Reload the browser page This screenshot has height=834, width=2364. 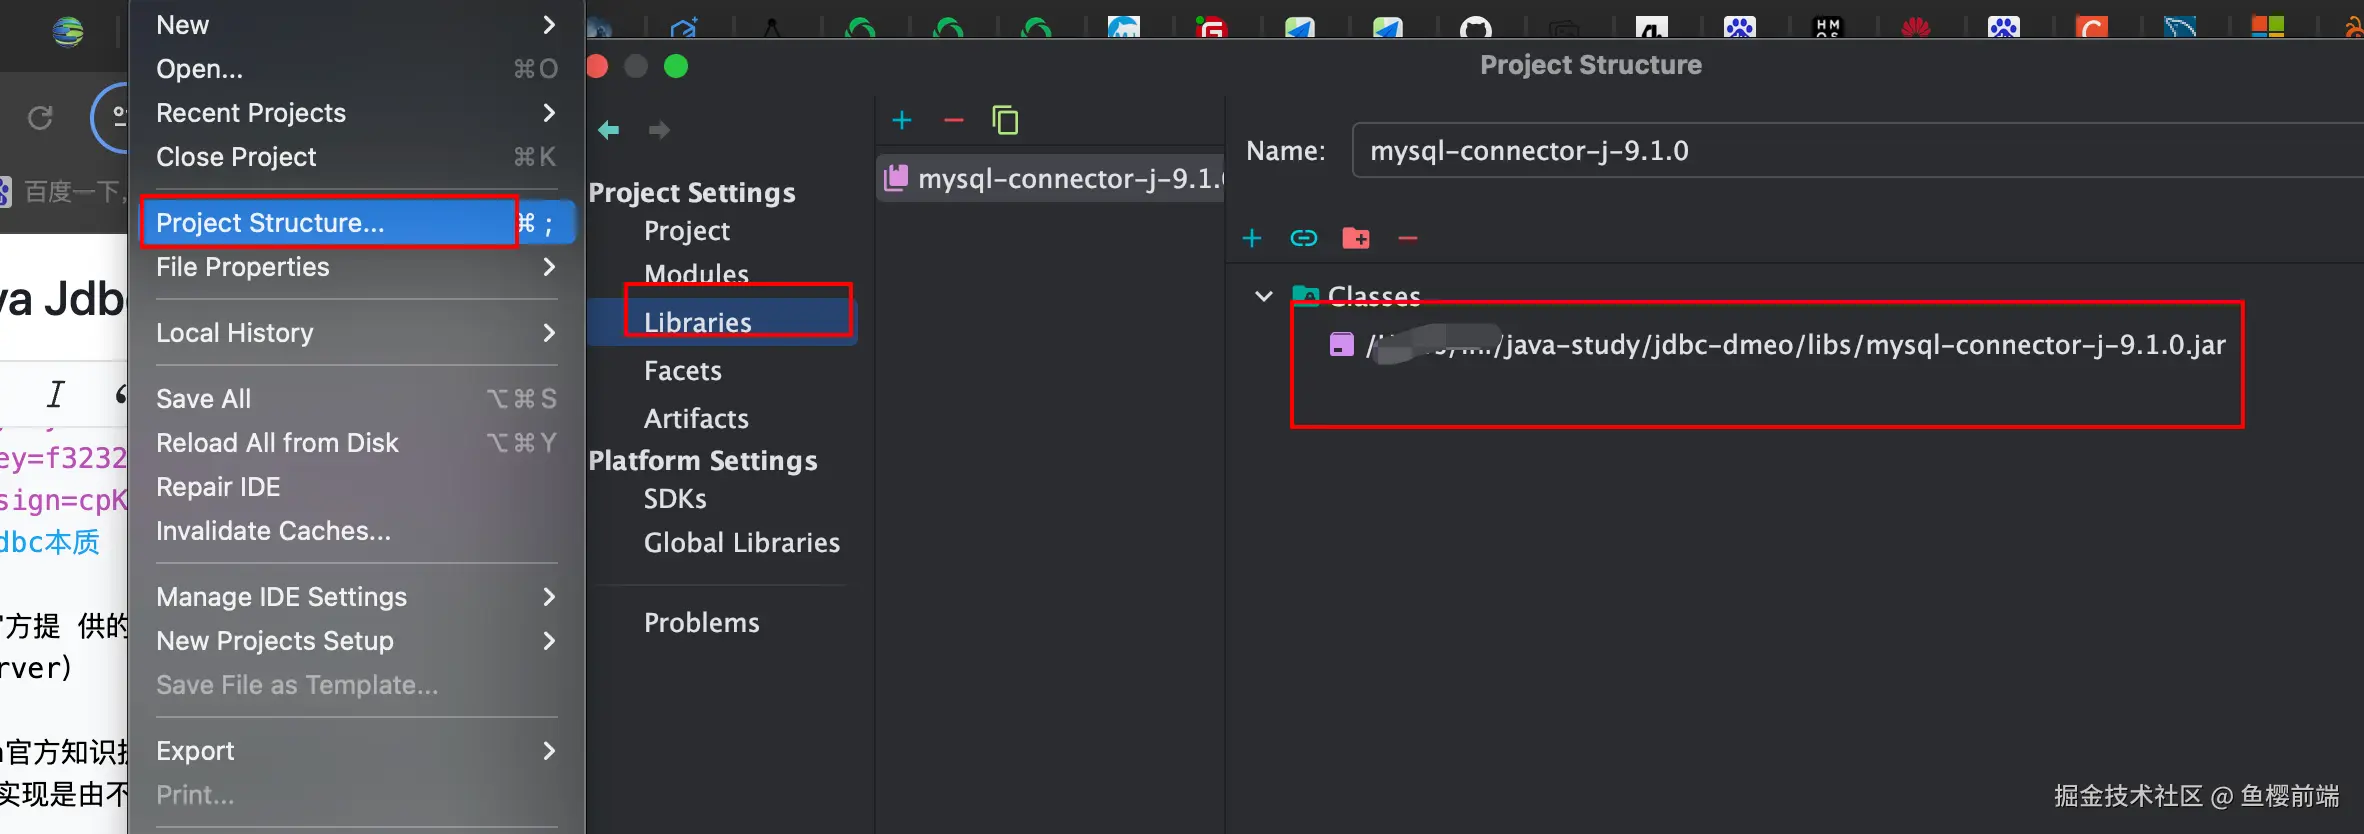click(x=40, y=118)
